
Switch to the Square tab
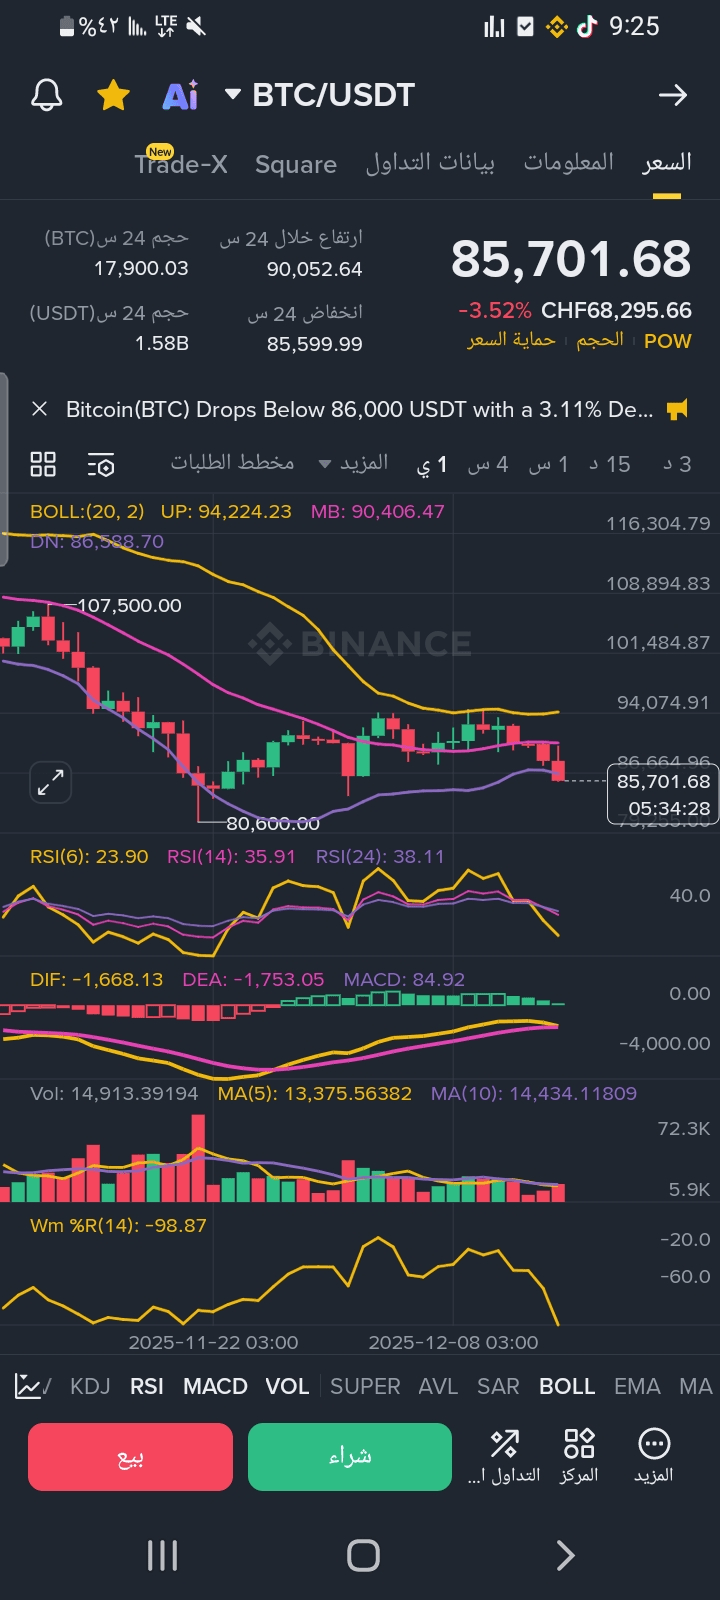pyautogui.click(x=296, y=164)
